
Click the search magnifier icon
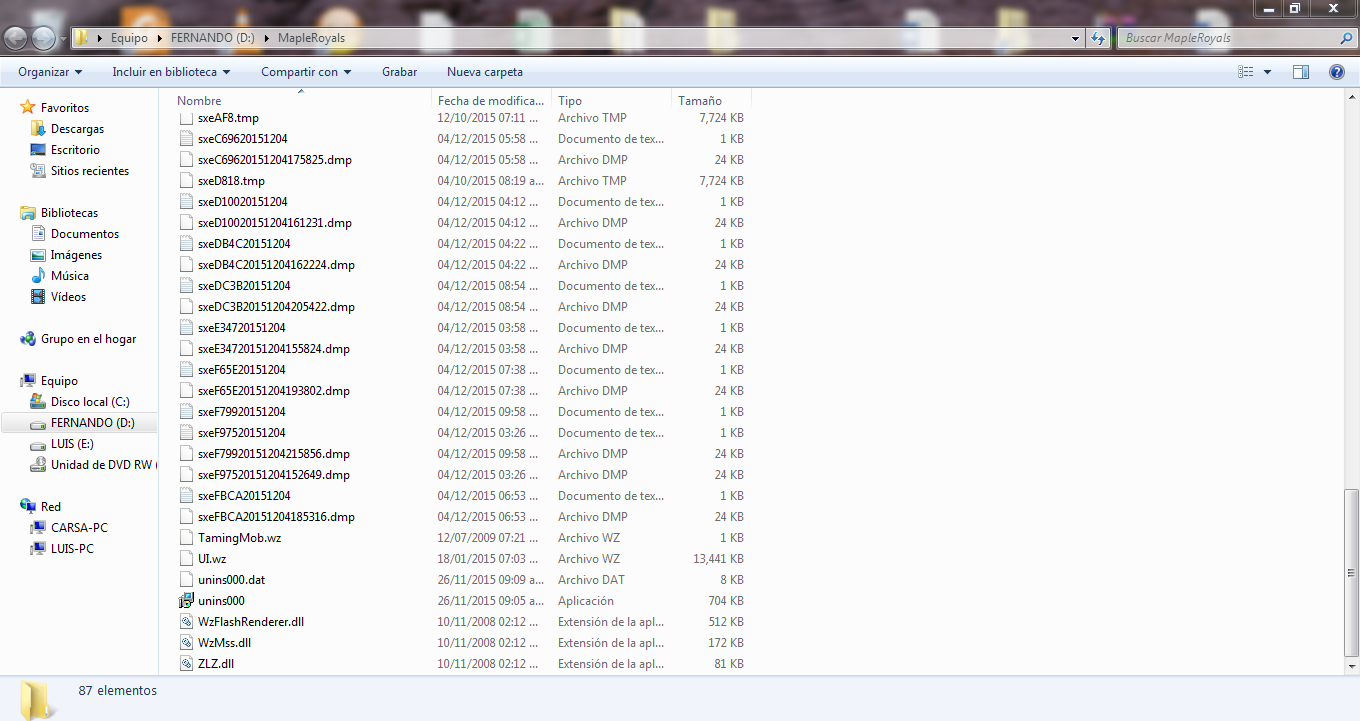(1345, 38)
